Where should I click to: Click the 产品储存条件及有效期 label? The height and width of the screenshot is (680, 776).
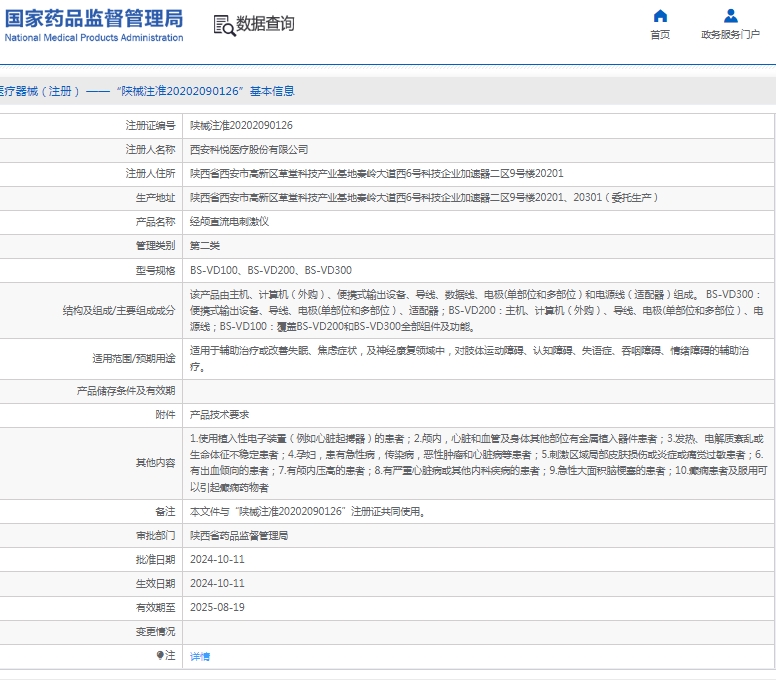point(126,391)
